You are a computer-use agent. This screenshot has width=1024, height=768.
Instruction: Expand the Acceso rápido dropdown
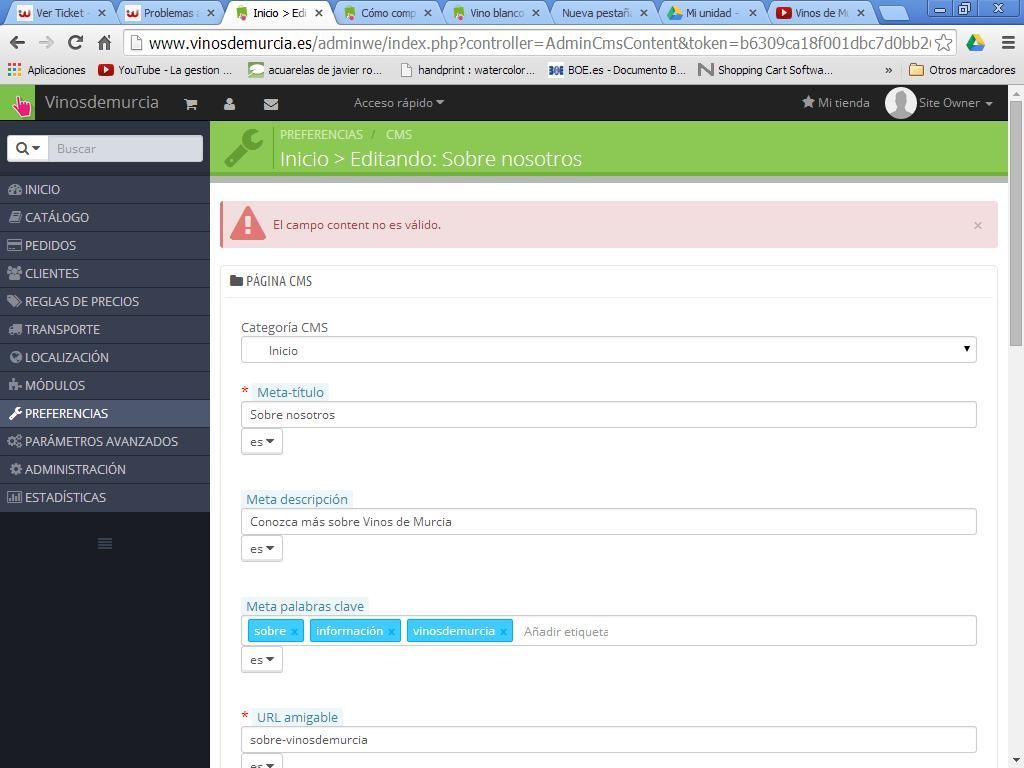398,103
